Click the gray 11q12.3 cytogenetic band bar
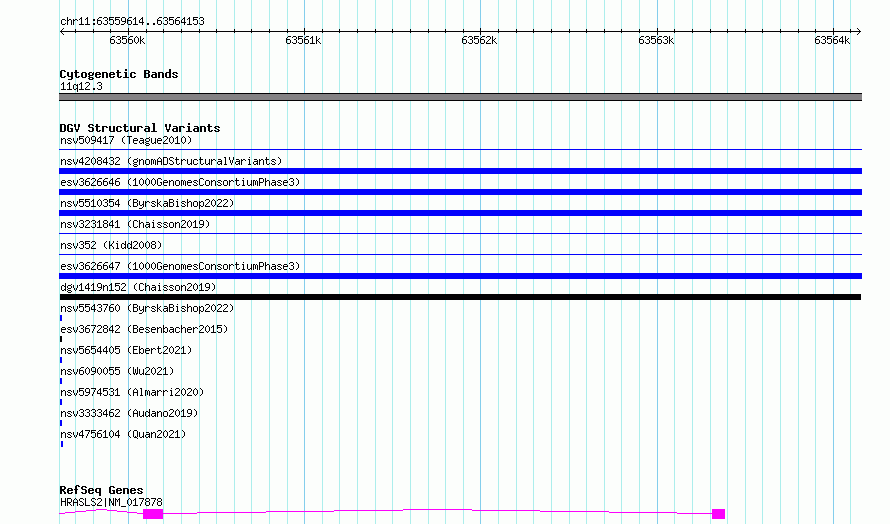 (x=460, y=97)
